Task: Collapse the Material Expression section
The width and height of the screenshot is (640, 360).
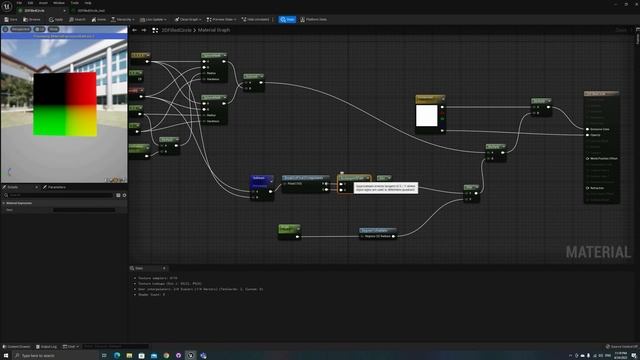Action: (4, 203)
